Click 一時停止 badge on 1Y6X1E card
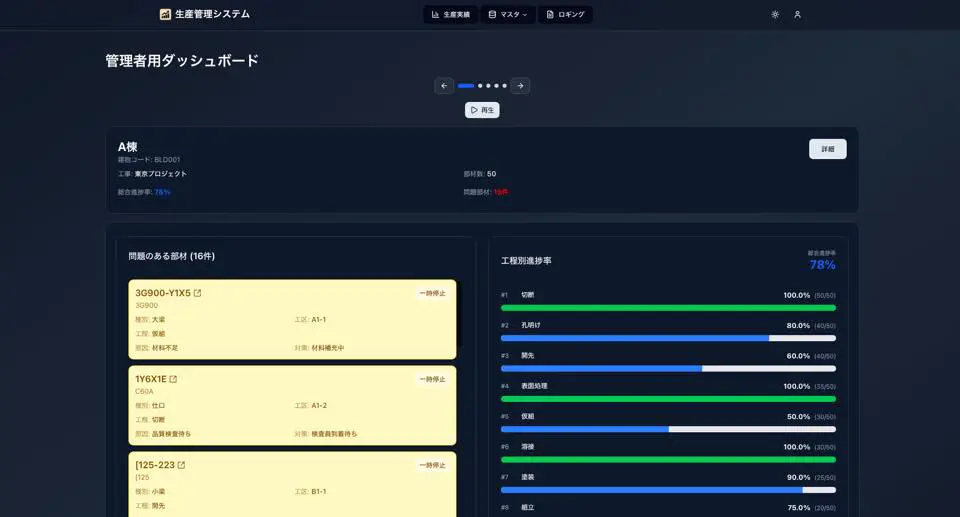The width and height of the screenshot is (960, 517). click(x=432, y=380)
